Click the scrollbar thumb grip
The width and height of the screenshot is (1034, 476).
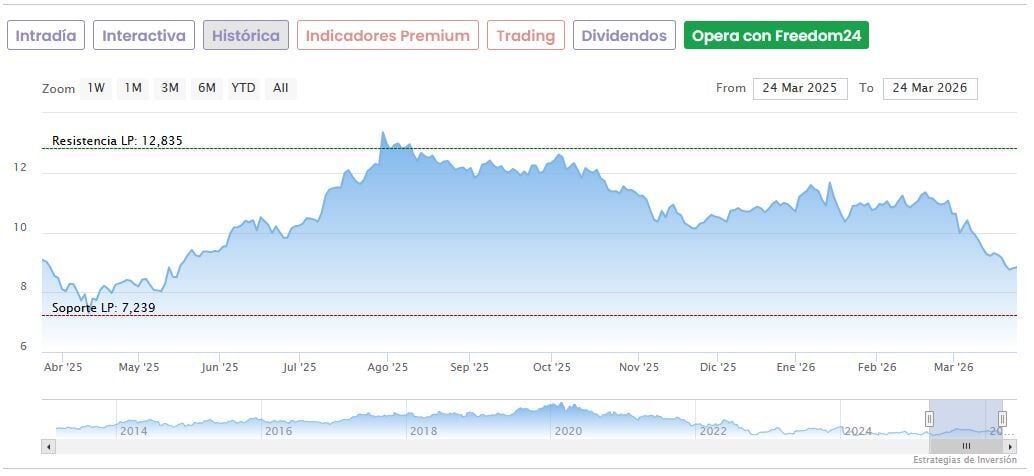tap(966, 446)
